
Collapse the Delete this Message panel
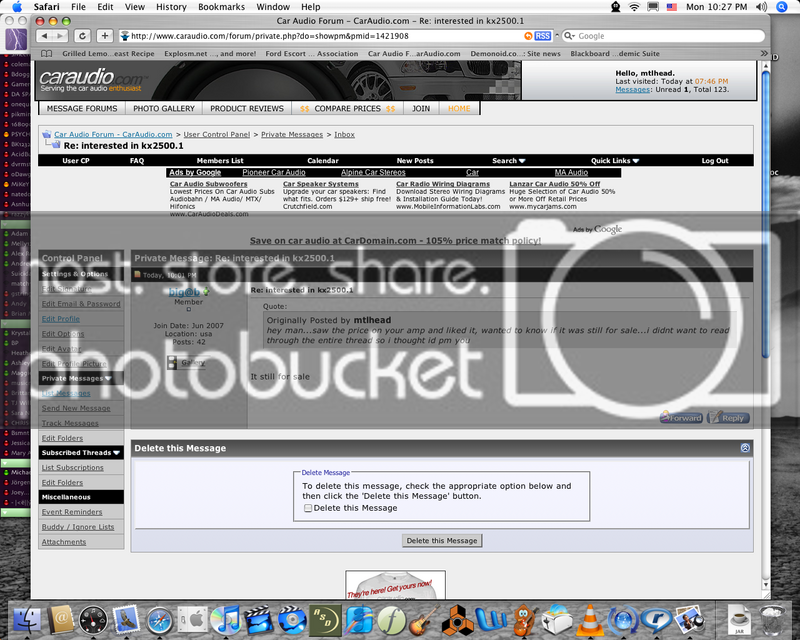745,448
